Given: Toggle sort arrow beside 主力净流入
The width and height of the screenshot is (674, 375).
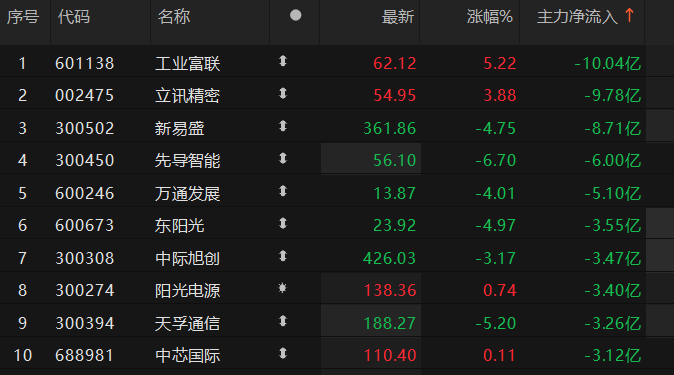Looking at the screenshot, I should [x=629, y=15].
